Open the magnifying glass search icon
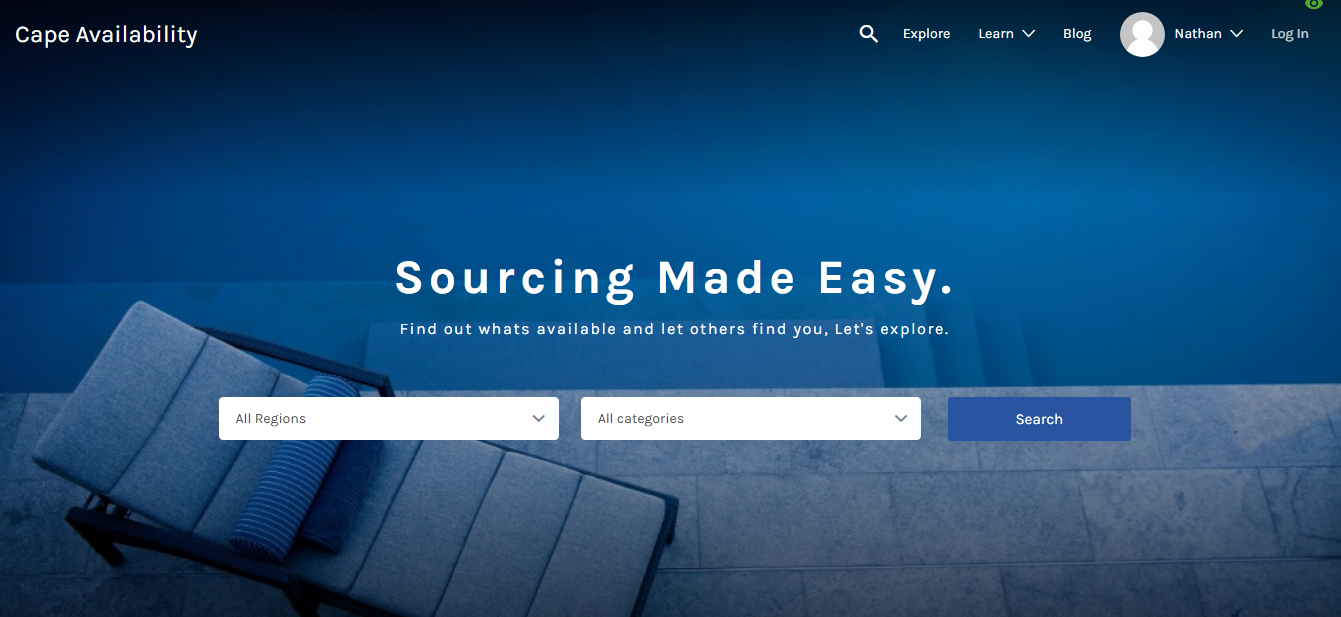 click(868, 34)
